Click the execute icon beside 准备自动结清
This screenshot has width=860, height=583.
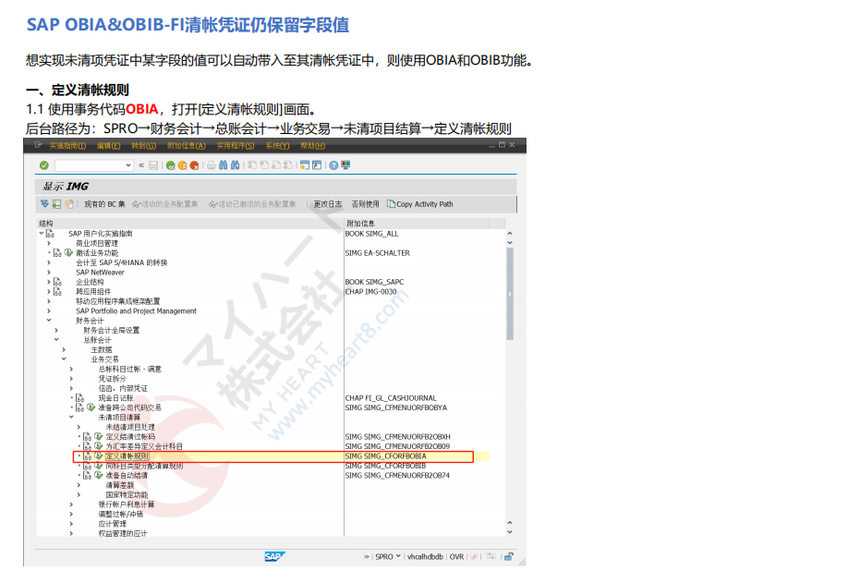pos(99,475)
